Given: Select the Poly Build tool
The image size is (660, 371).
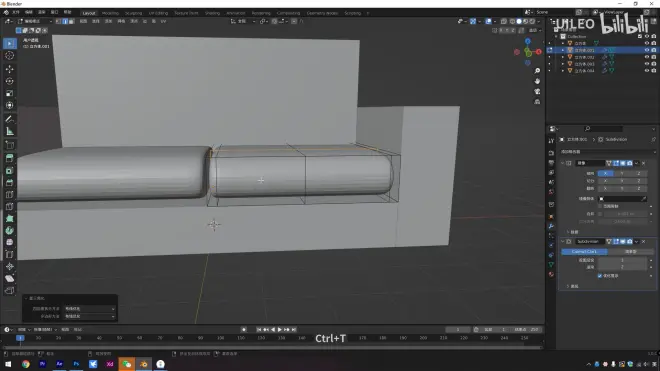Looking at the screenshot, I should coord(10,219).
